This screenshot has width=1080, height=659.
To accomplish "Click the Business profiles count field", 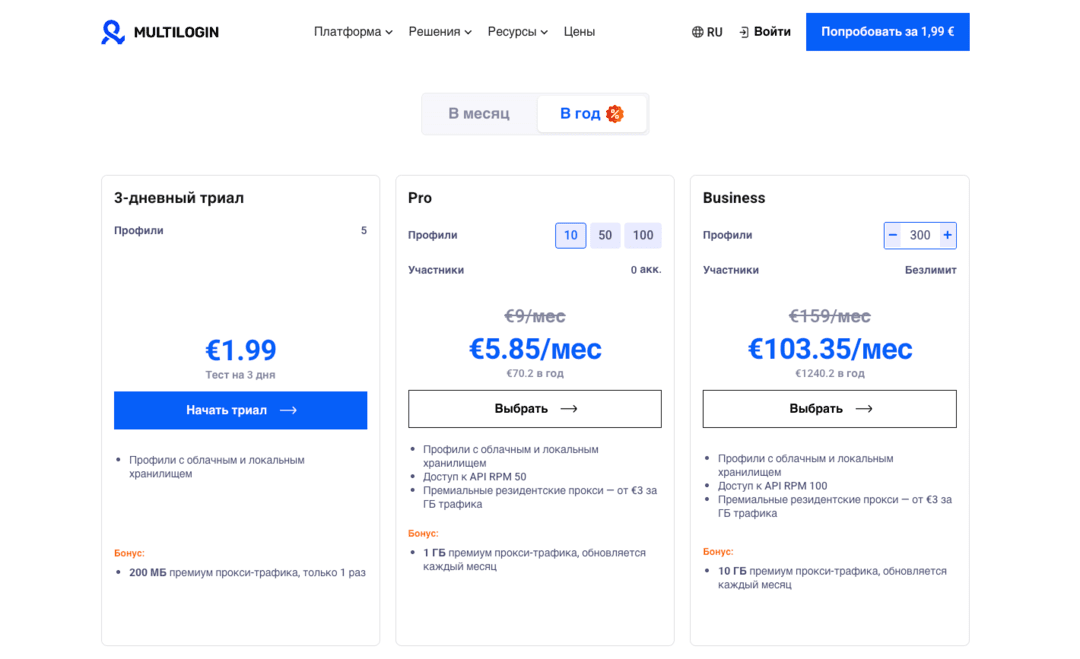I will [920, 236].
